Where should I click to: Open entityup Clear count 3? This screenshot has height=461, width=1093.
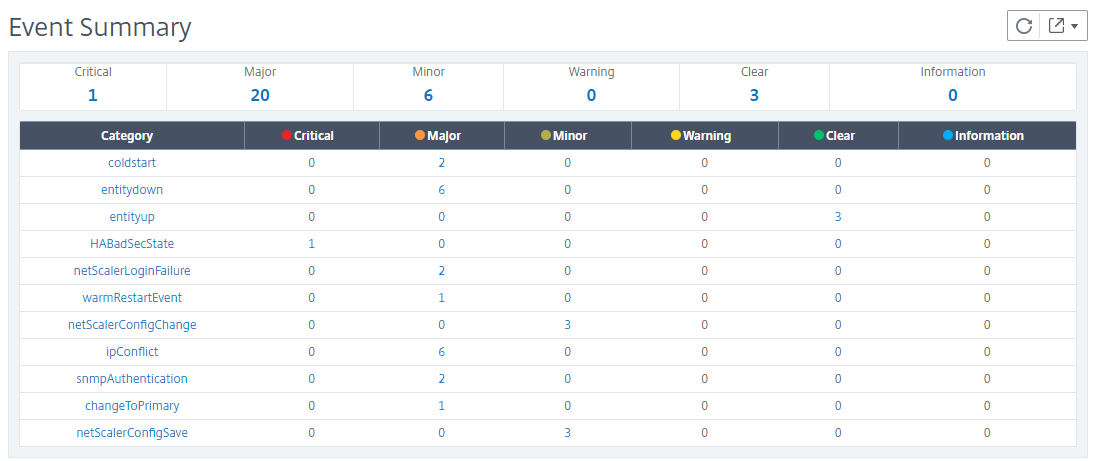(838, 217)
